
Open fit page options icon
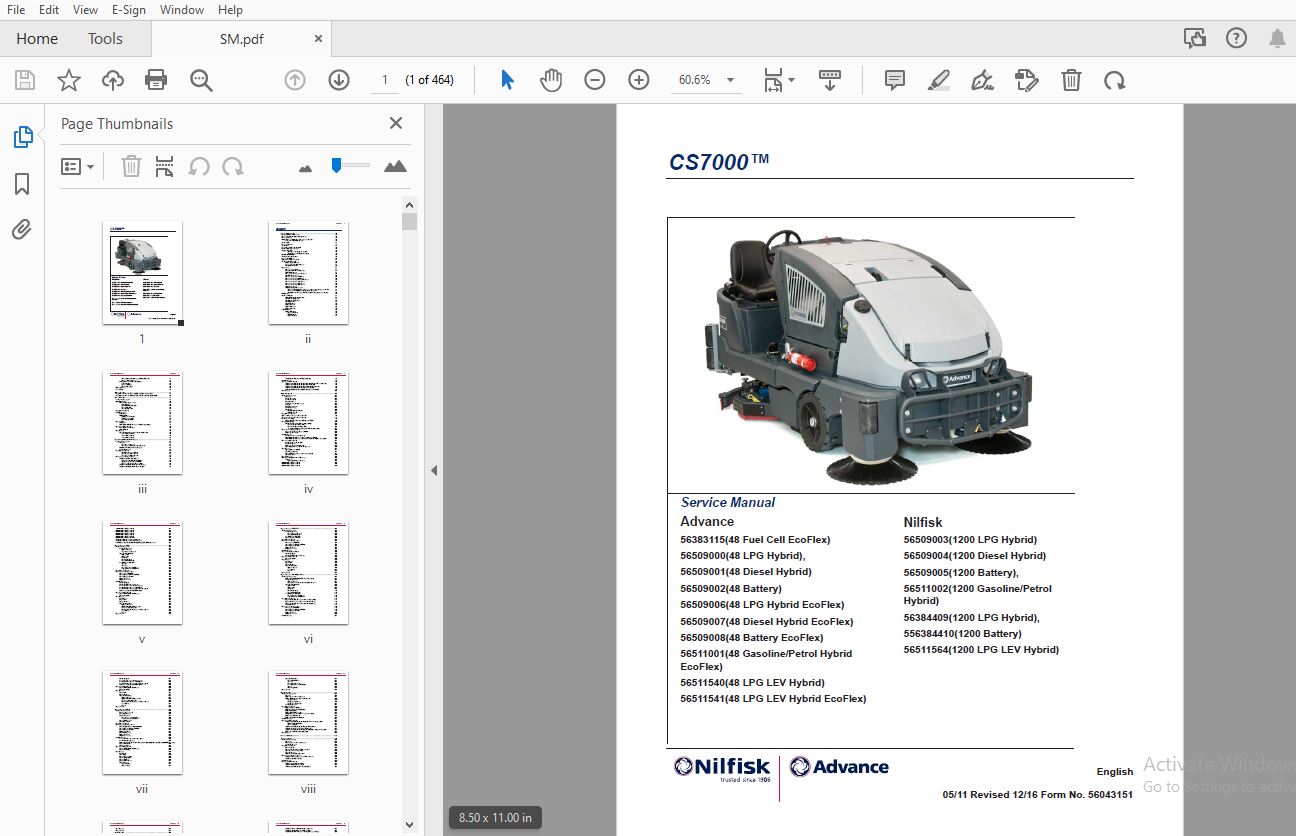pos(779,80)
